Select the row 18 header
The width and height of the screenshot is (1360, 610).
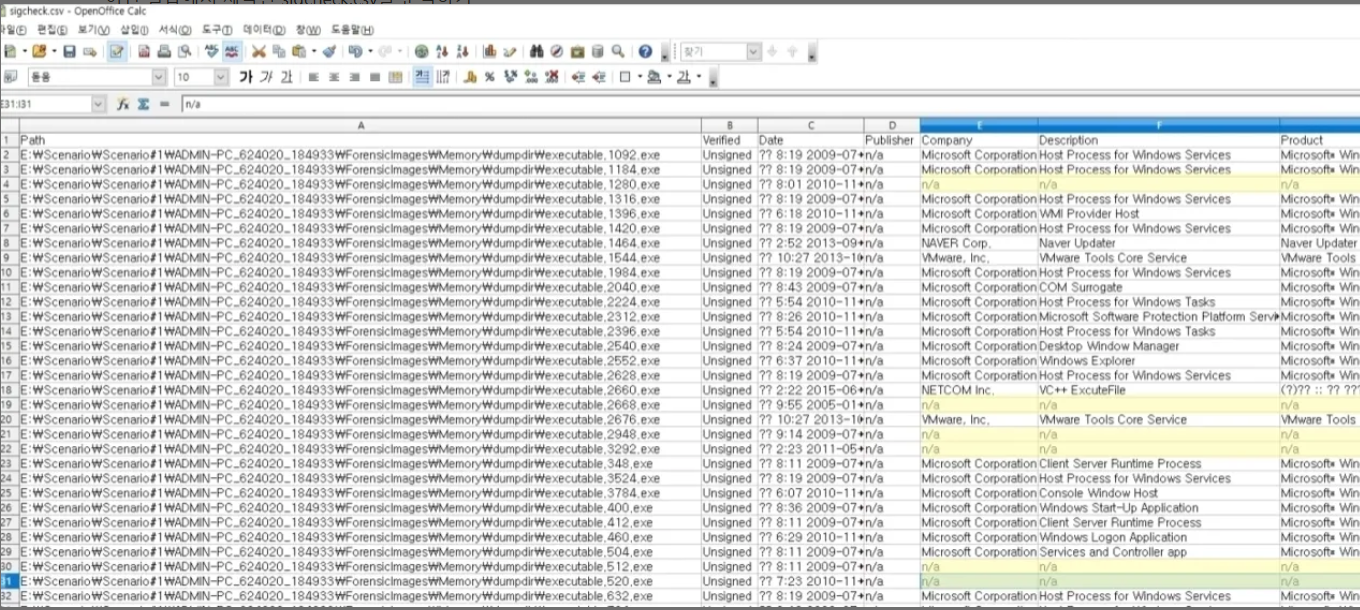[x=9, y=390]
